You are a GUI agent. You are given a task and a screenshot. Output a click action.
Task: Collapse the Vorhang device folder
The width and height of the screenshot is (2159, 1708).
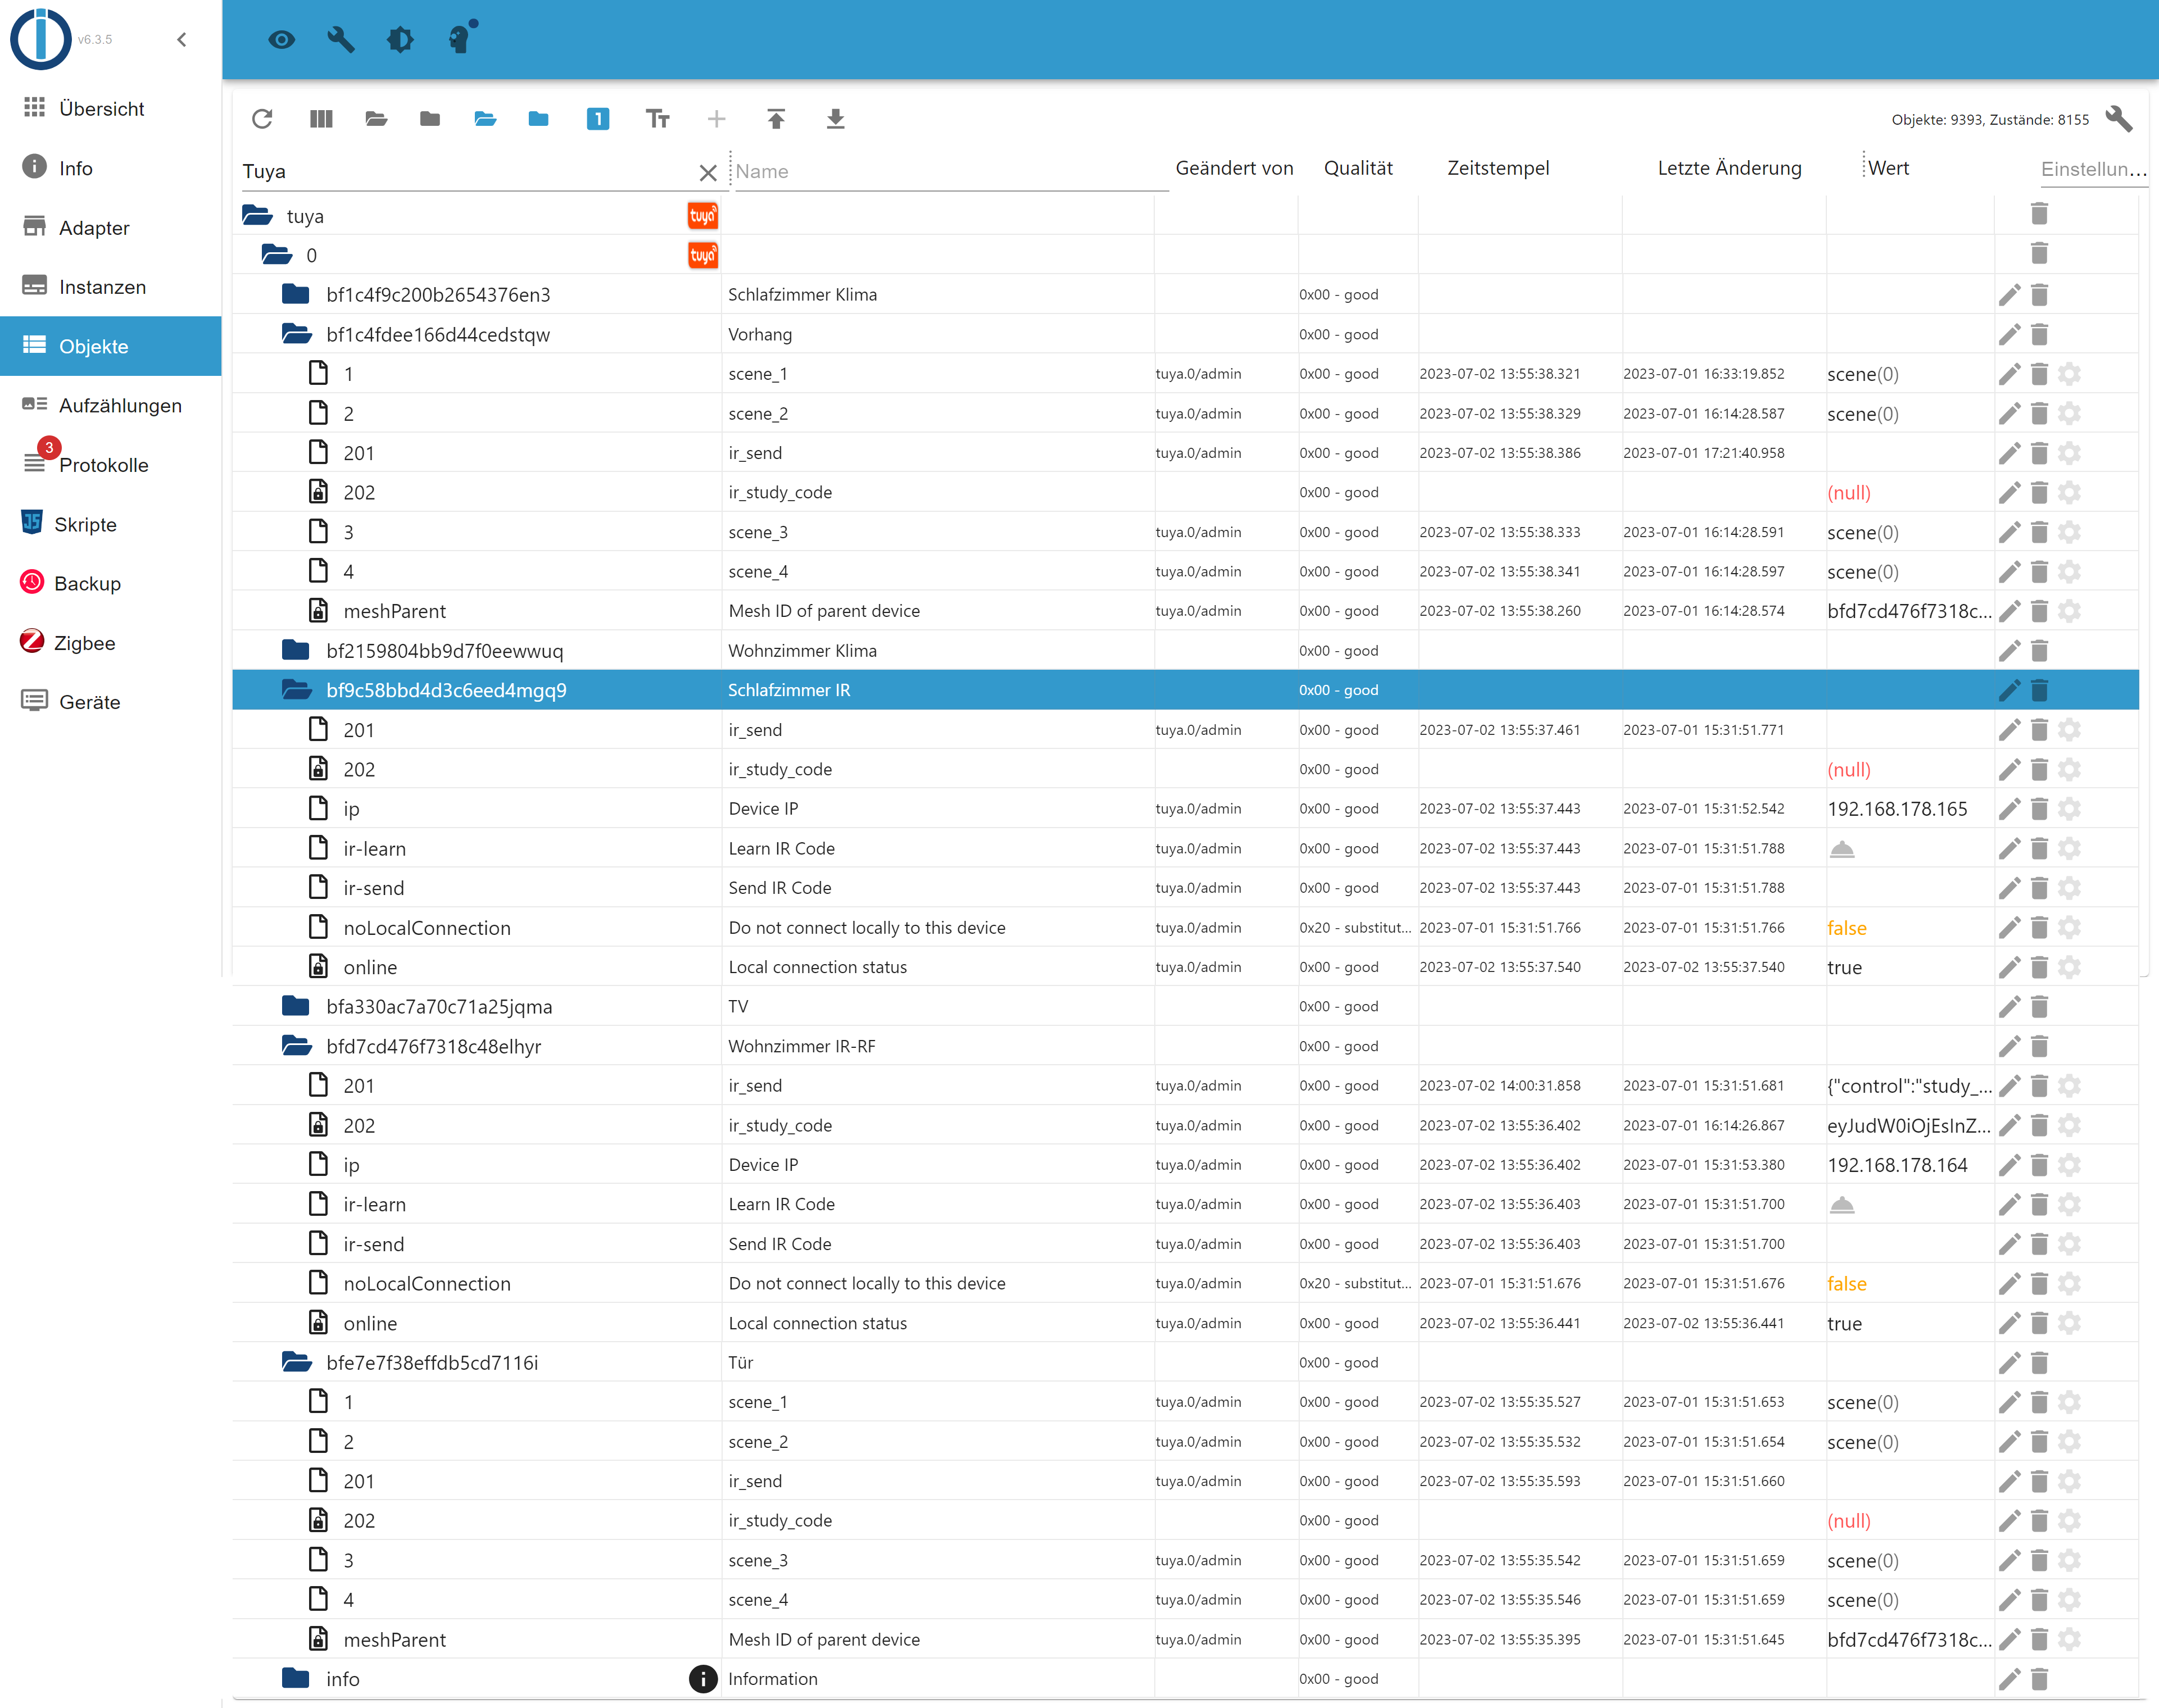pos(296,334)
